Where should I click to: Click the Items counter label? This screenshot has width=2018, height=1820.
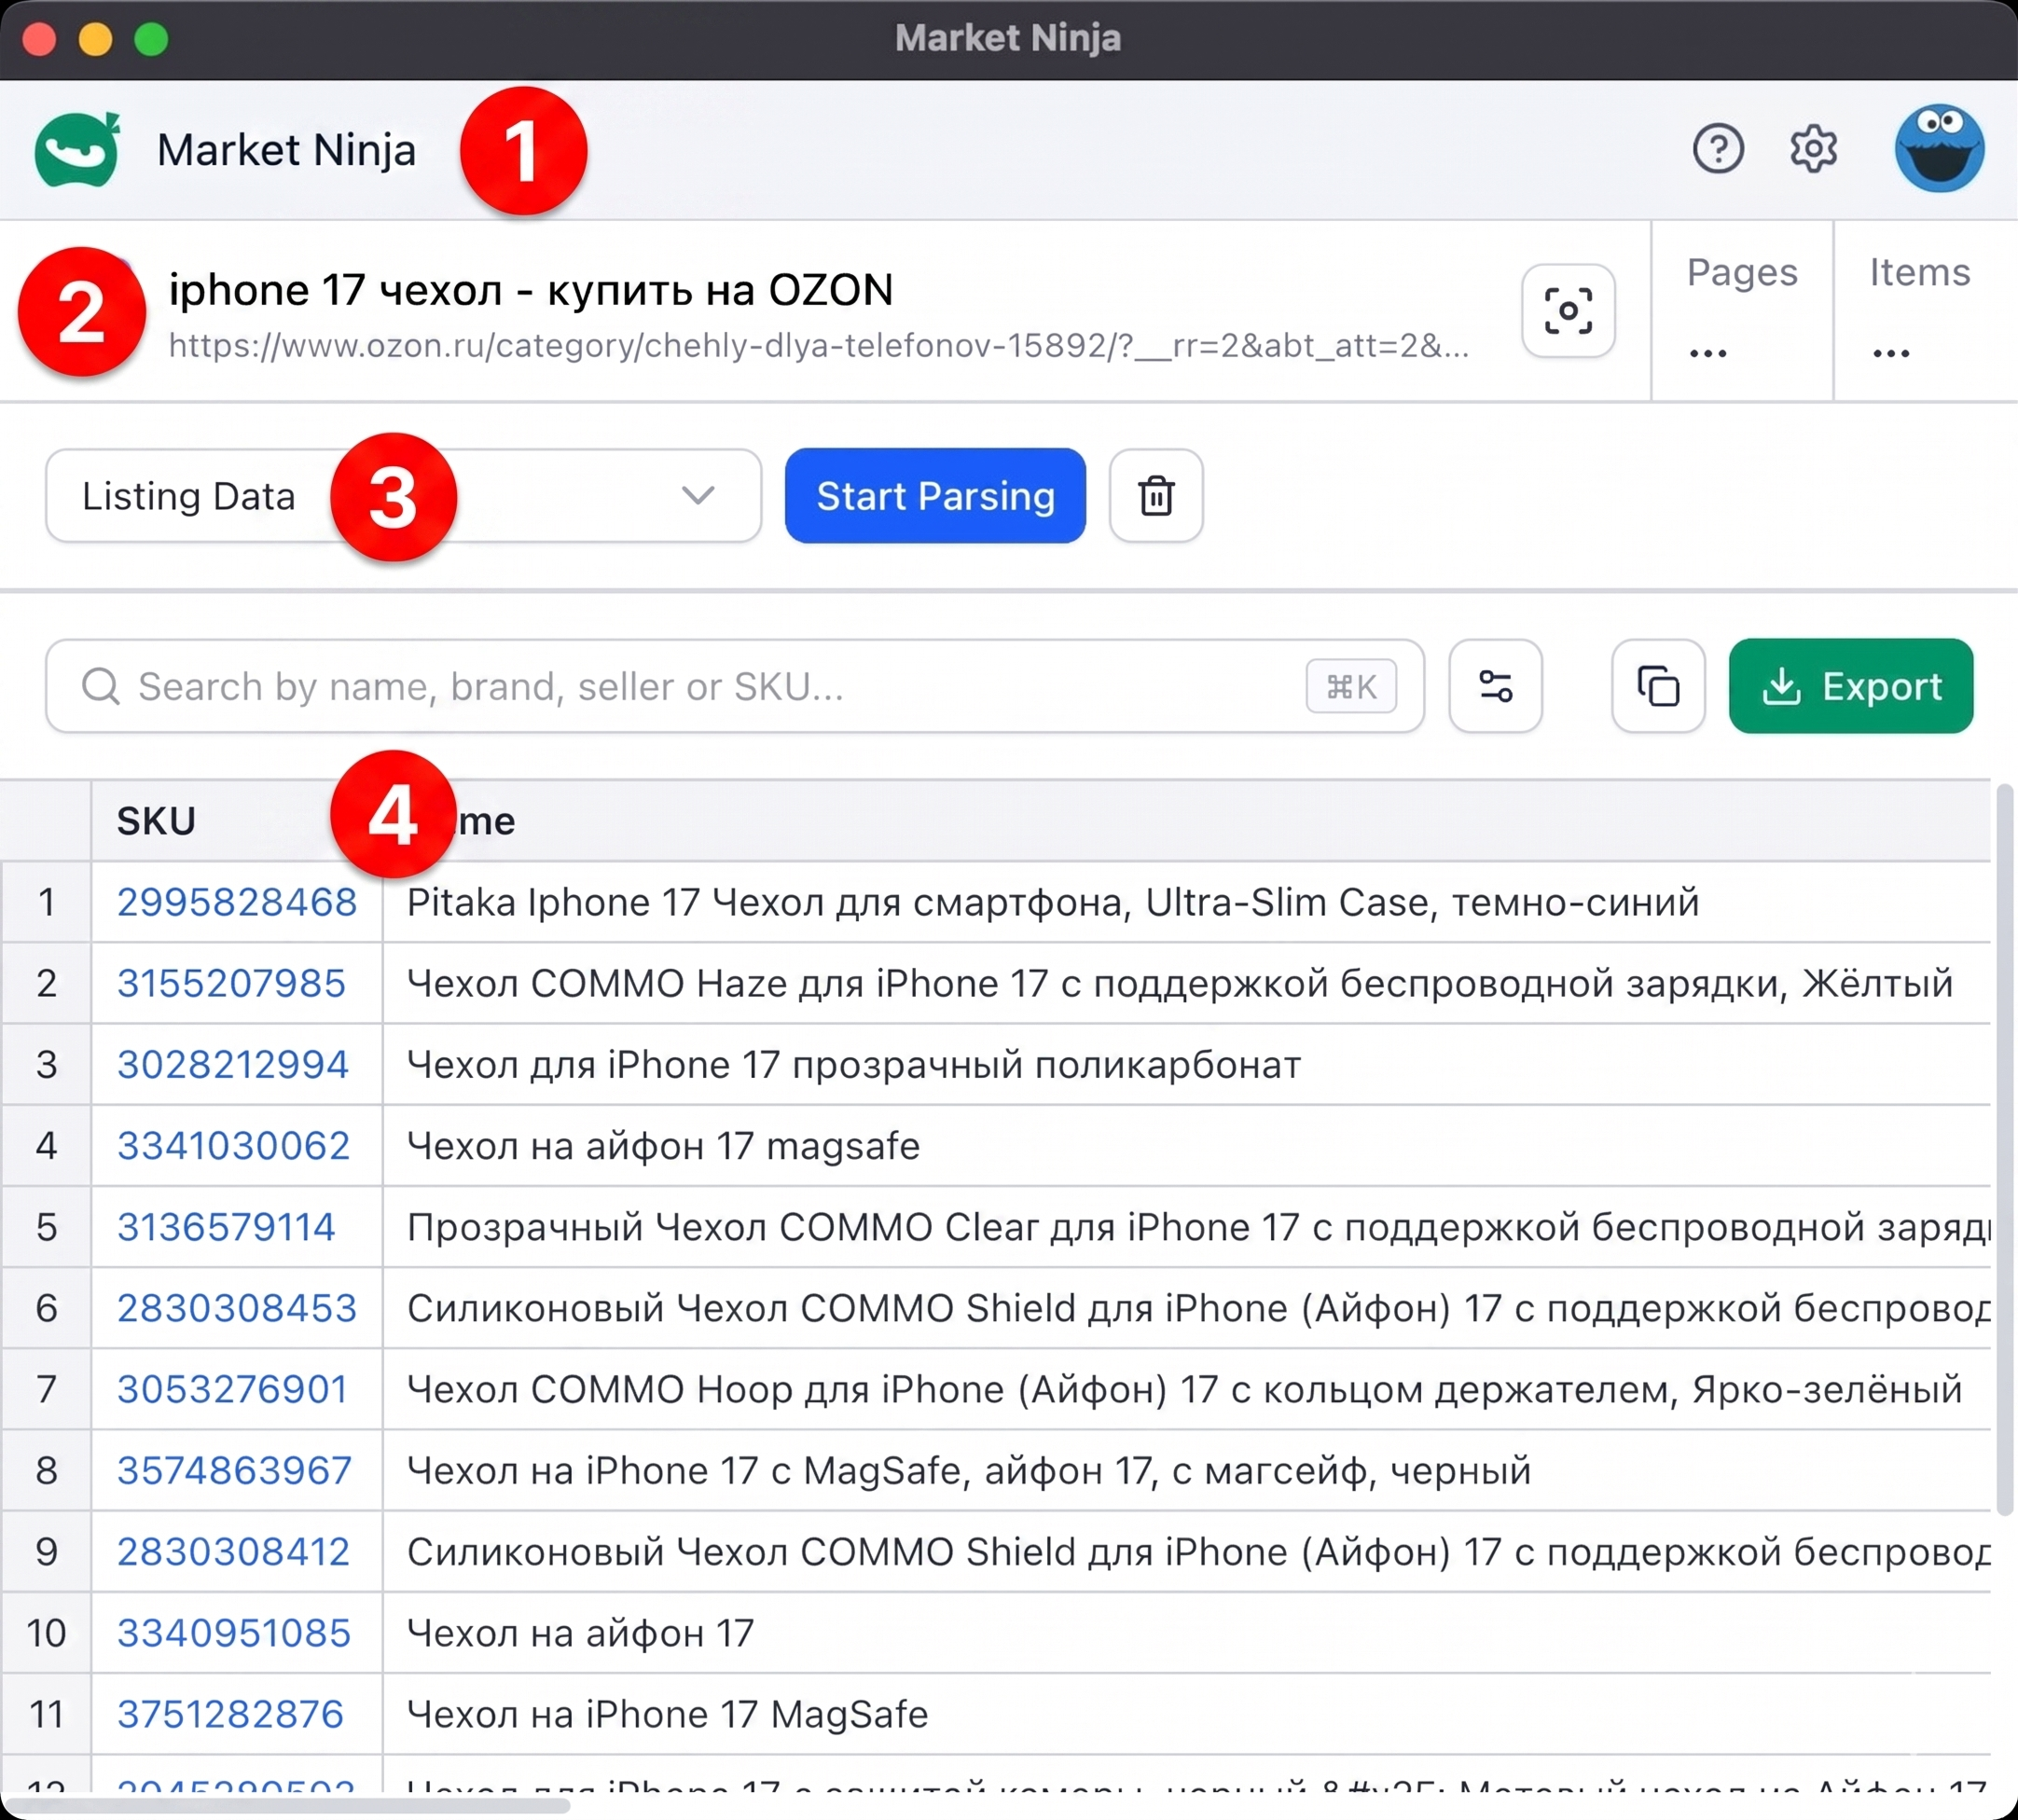(x=1920, y=272)
